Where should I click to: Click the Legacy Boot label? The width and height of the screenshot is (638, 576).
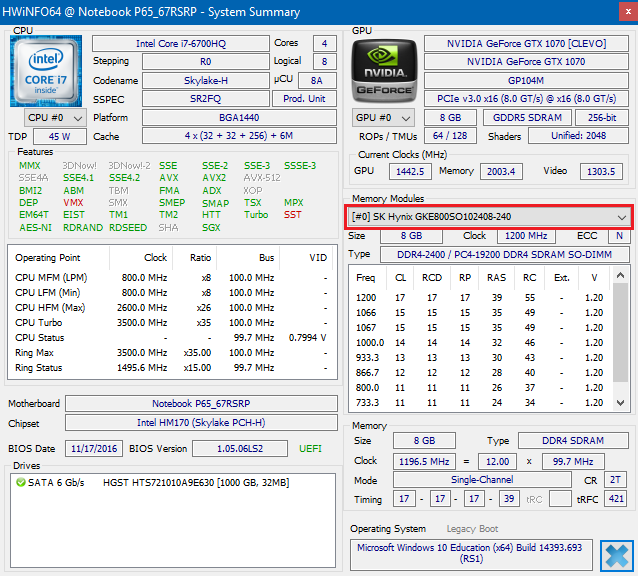pos(472,529)
